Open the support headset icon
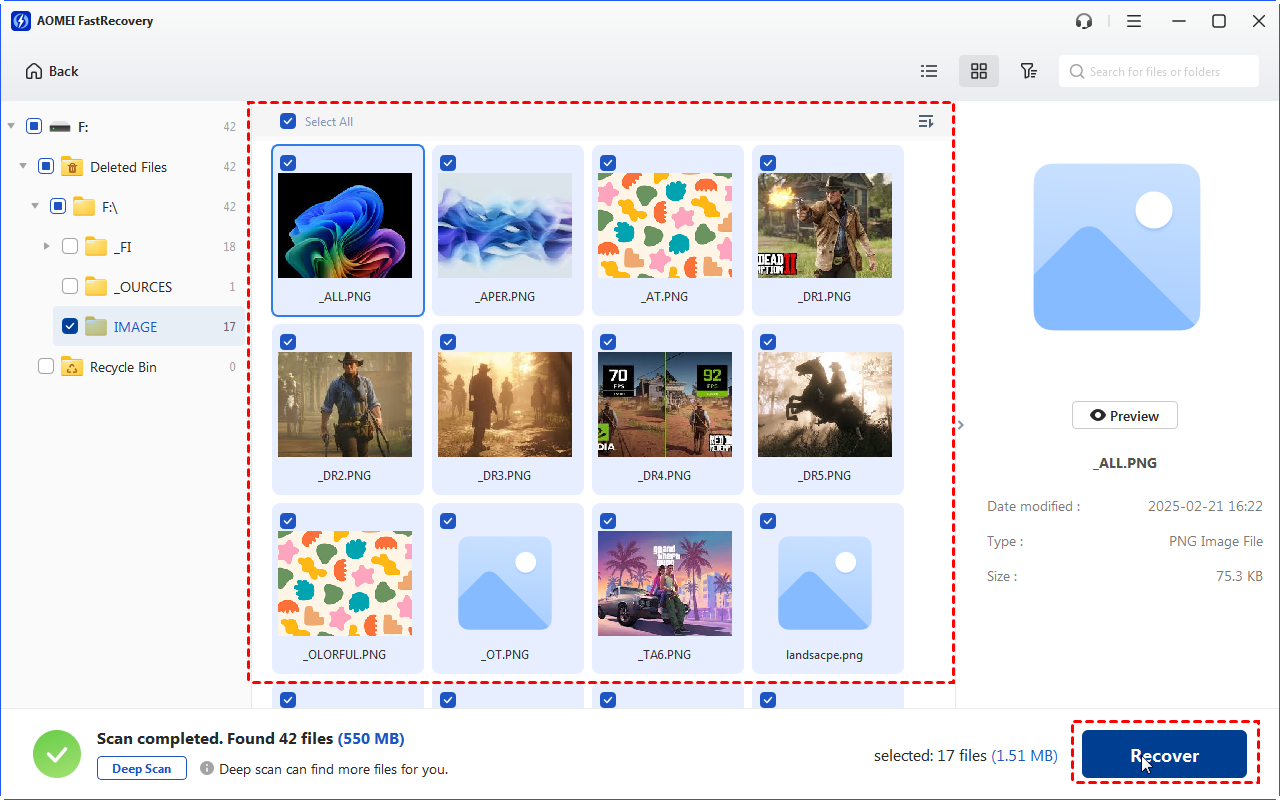 pos(1084,21)
